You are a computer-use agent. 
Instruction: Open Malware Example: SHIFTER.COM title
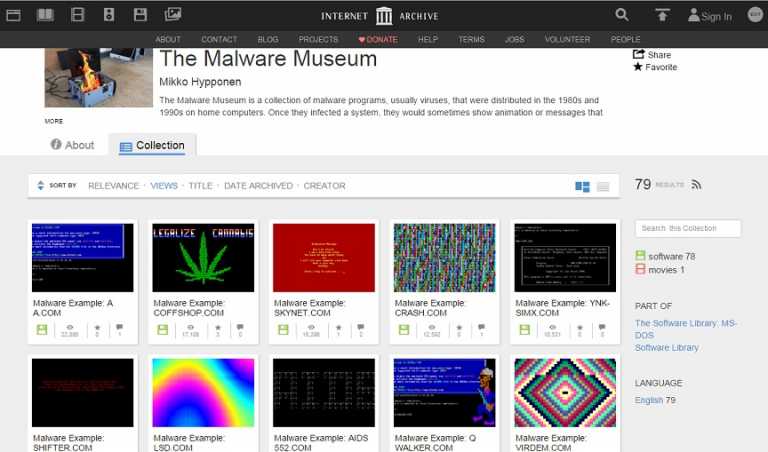point(69,443)
